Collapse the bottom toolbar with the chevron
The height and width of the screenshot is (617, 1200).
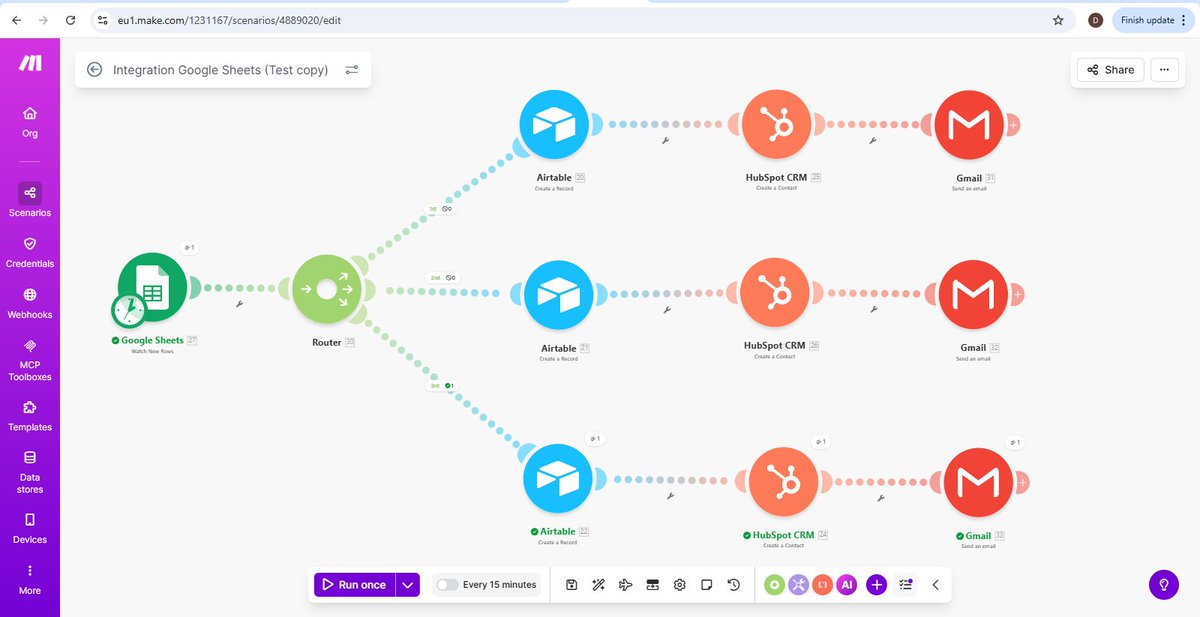tap(935, 585)
